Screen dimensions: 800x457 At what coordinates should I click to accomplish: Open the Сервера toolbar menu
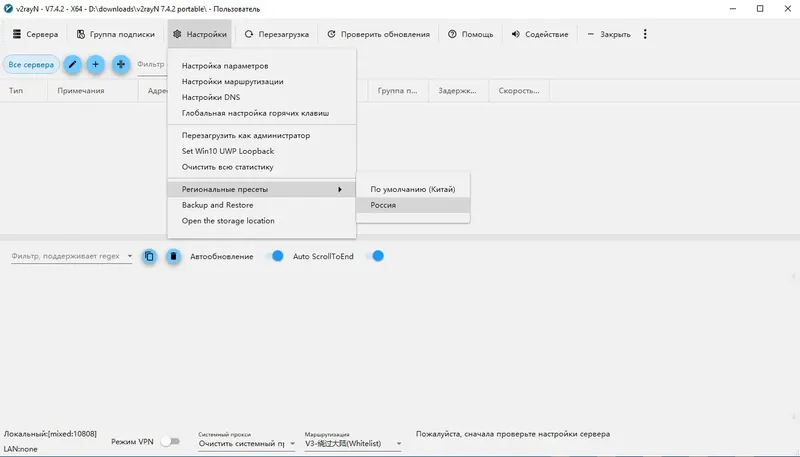tap(35, 34)
